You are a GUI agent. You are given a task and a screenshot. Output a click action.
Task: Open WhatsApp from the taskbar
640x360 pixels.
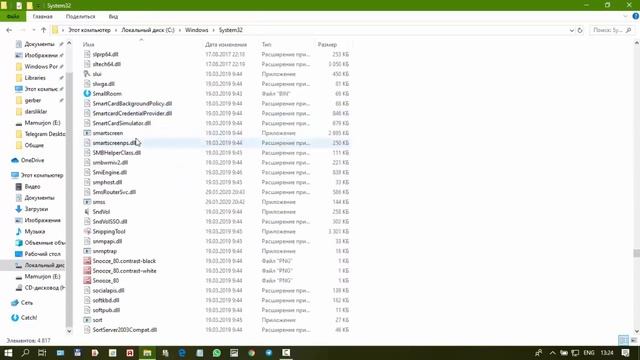(217, 353)
